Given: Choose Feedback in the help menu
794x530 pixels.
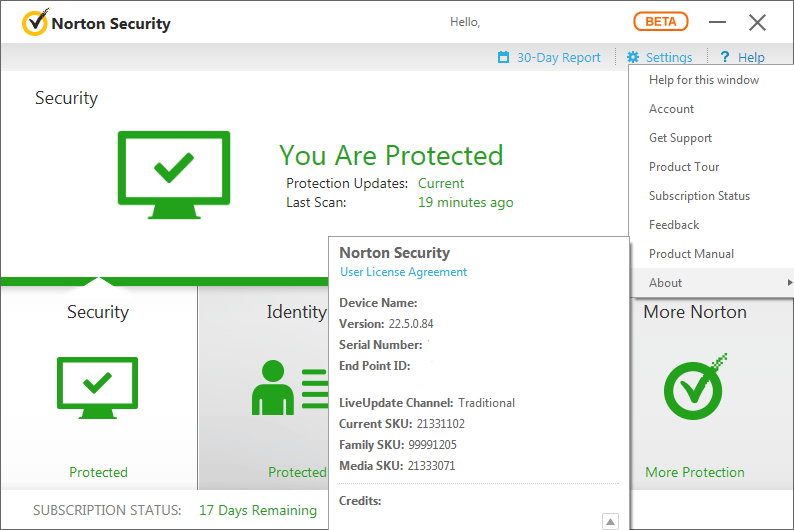Looking at the screenshot, I should point(674,225).
